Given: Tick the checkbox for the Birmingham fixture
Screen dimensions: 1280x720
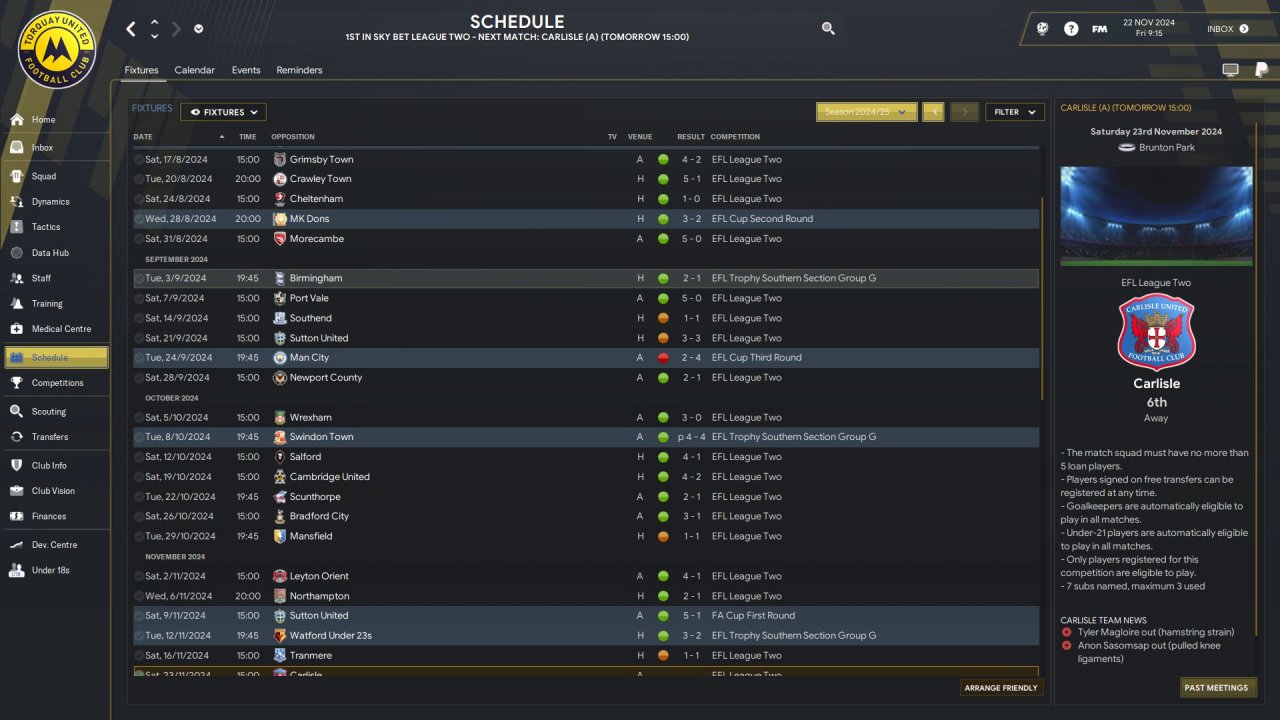Looking at the screenshot, I should click(x=139, y=278).
